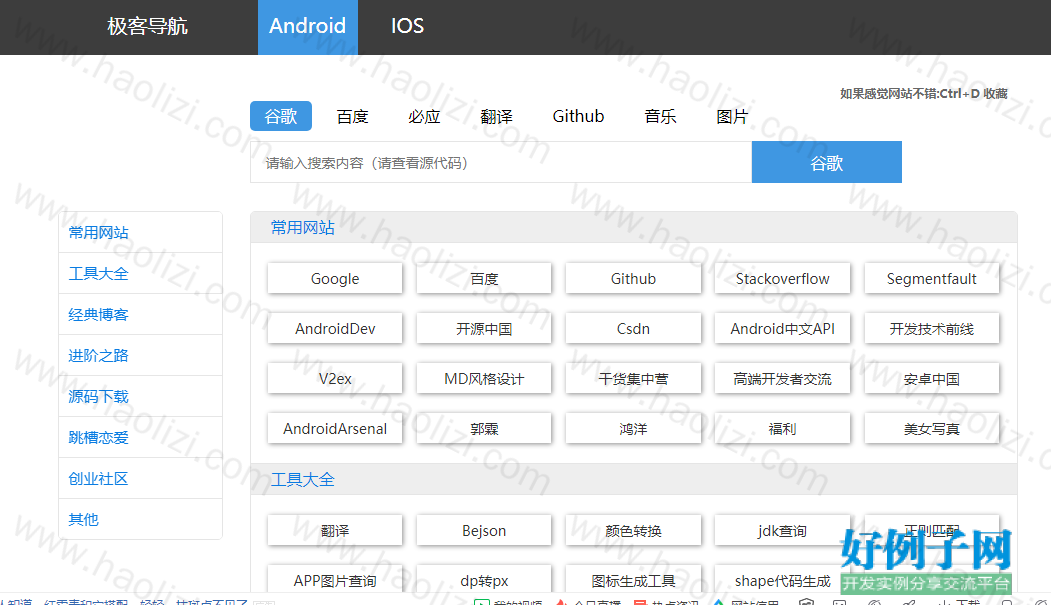1051x605 pixels.
Task: Switch to the IOS top navigation tab
Action: (x=408, y=27)
